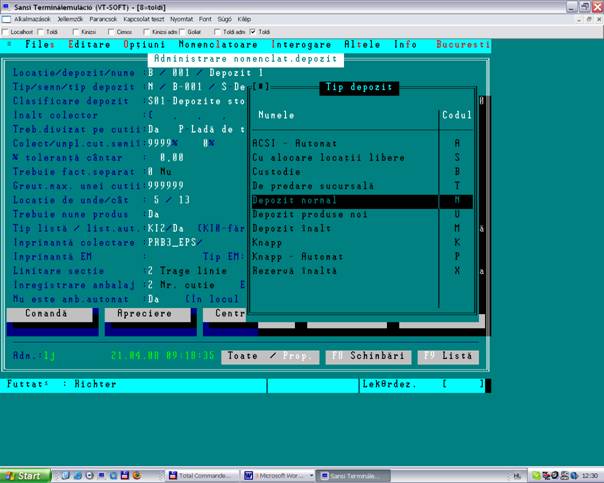The height and width of the screenshot is (483, 604).
Task: Open the Interogare menu
Action: point(301,45)
